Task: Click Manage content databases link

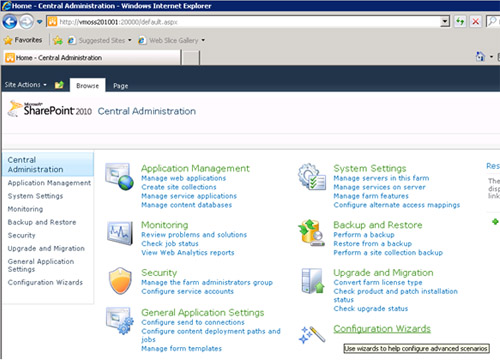Action: pyautogui.click(x=186, y=205)
